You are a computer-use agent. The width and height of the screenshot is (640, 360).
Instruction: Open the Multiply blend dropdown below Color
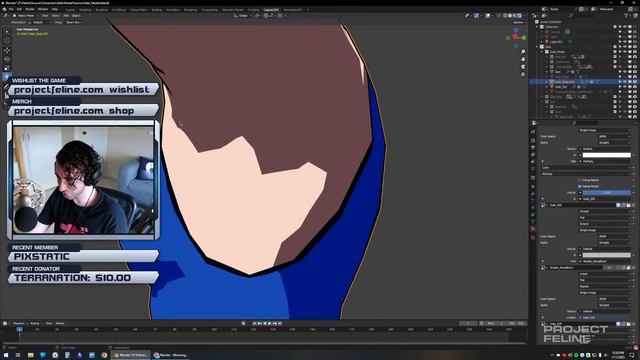(x=586, y=174)
